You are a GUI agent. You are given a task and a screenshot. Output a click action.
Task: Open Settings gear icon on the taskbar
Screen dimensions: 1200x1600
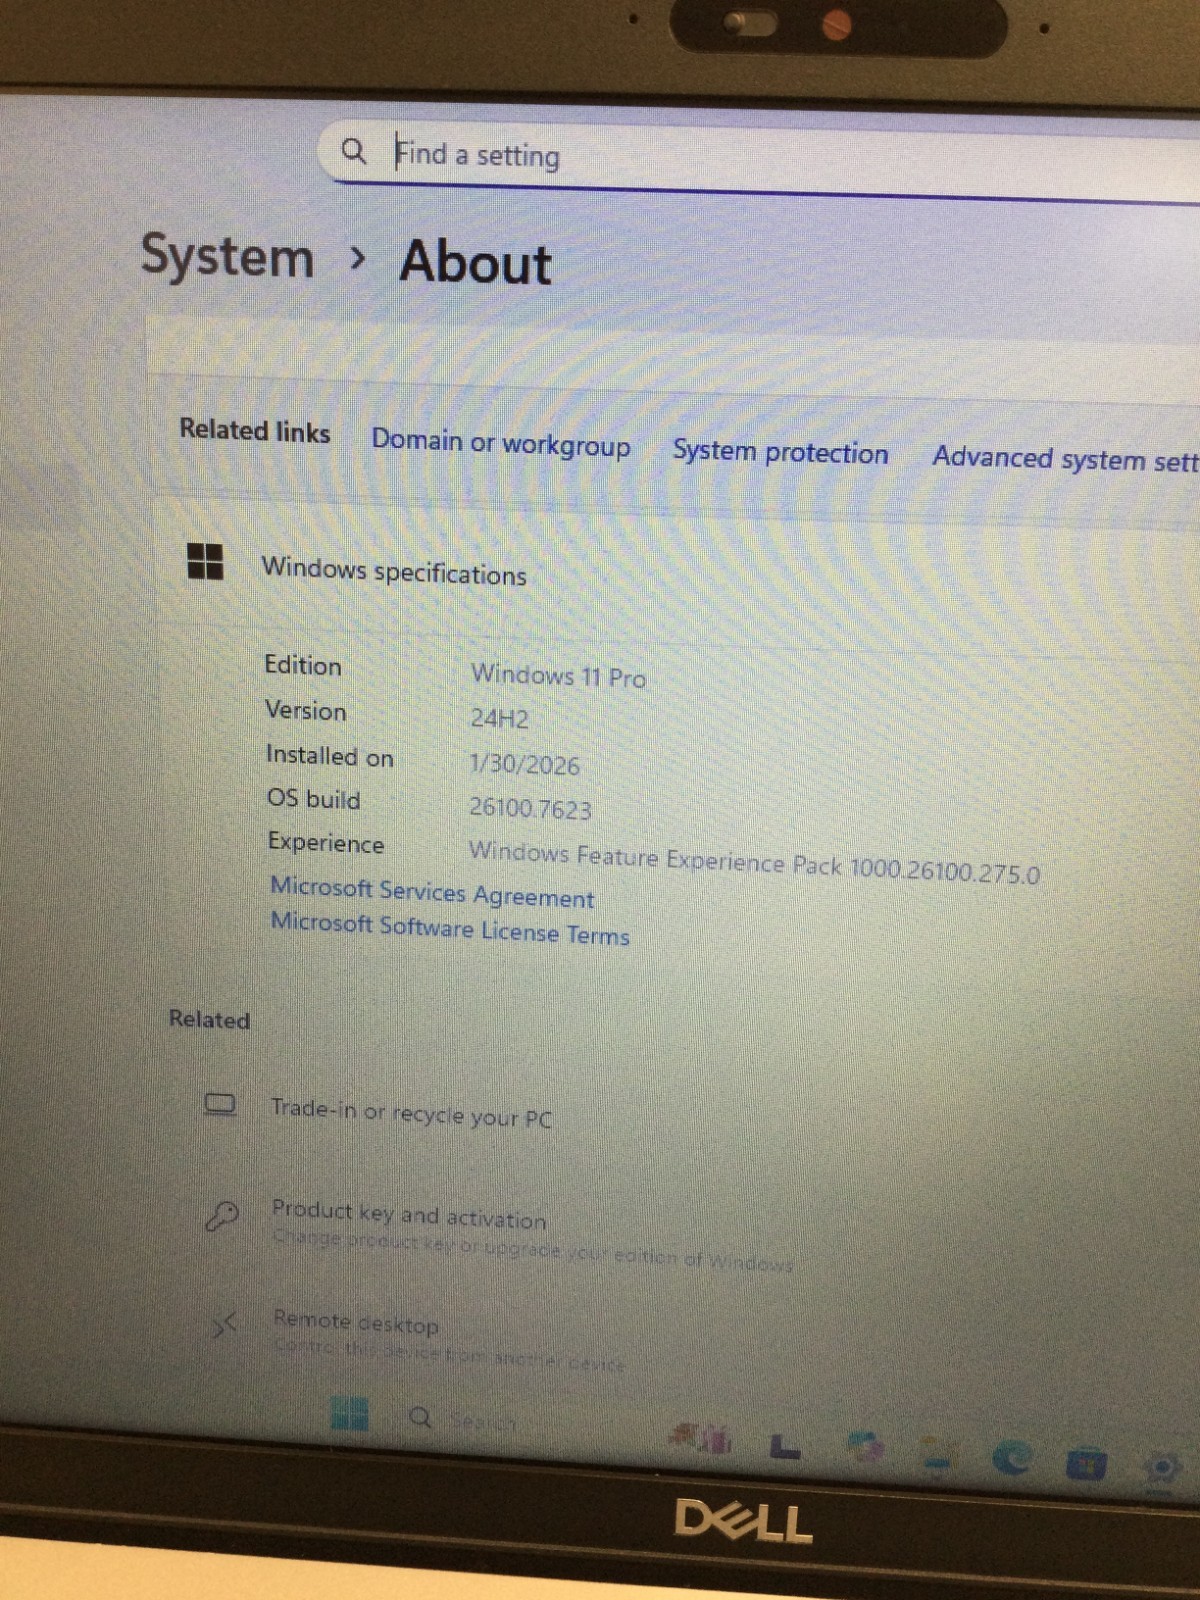[1161, 1468]
